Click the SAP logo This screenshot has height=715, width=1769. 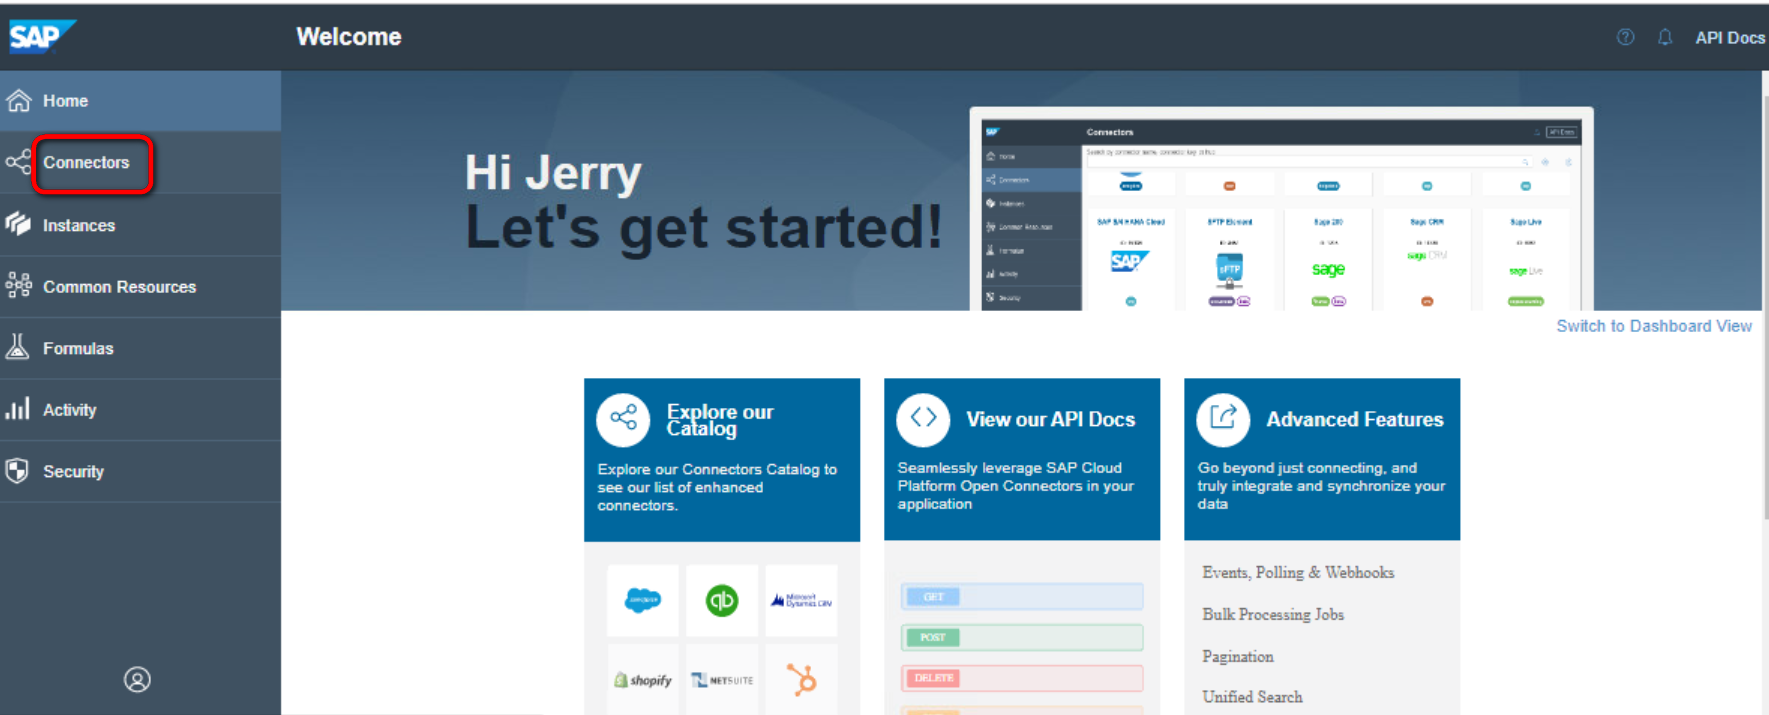tap(41, 36)
